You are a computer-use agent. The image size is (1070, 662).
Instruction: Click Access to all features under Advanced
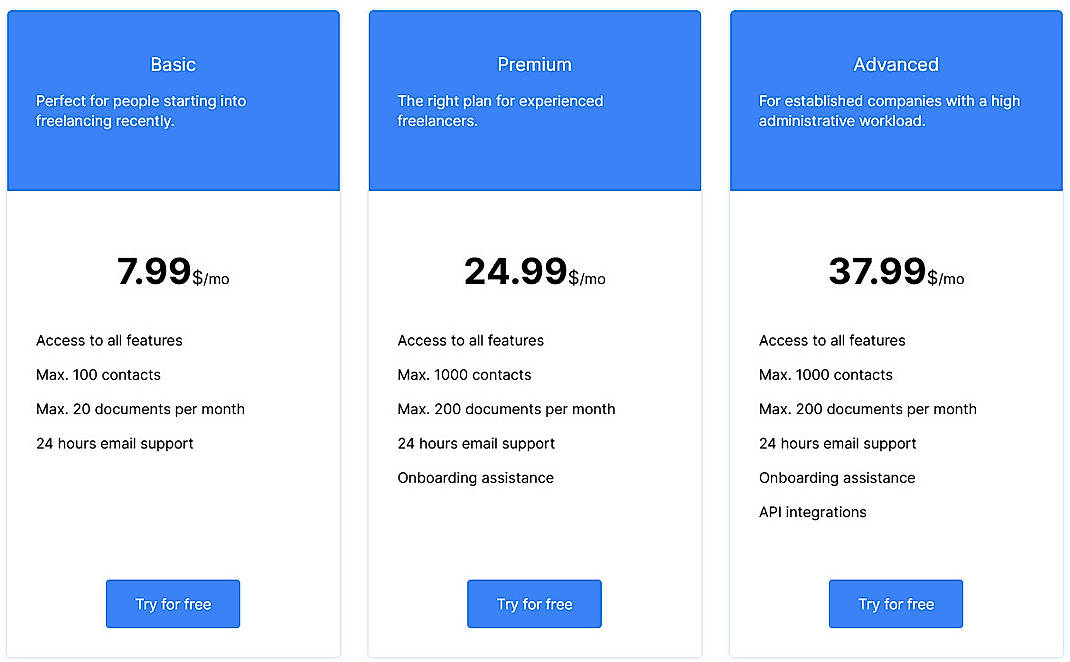coord(832,340)
